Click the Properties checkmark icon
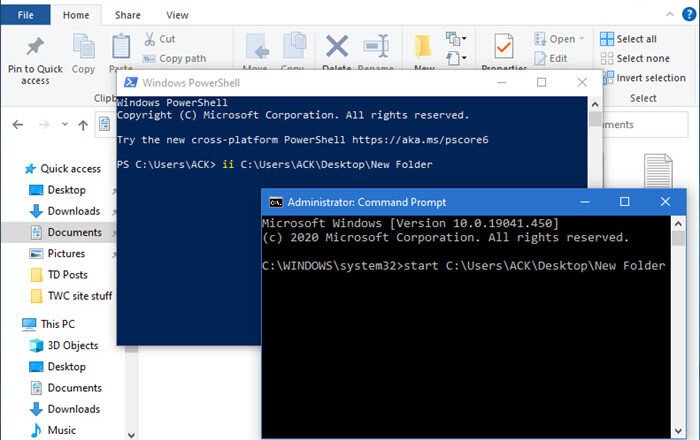Image resolution: width=700 pixels, height=440 pixels. click(504, 46)
